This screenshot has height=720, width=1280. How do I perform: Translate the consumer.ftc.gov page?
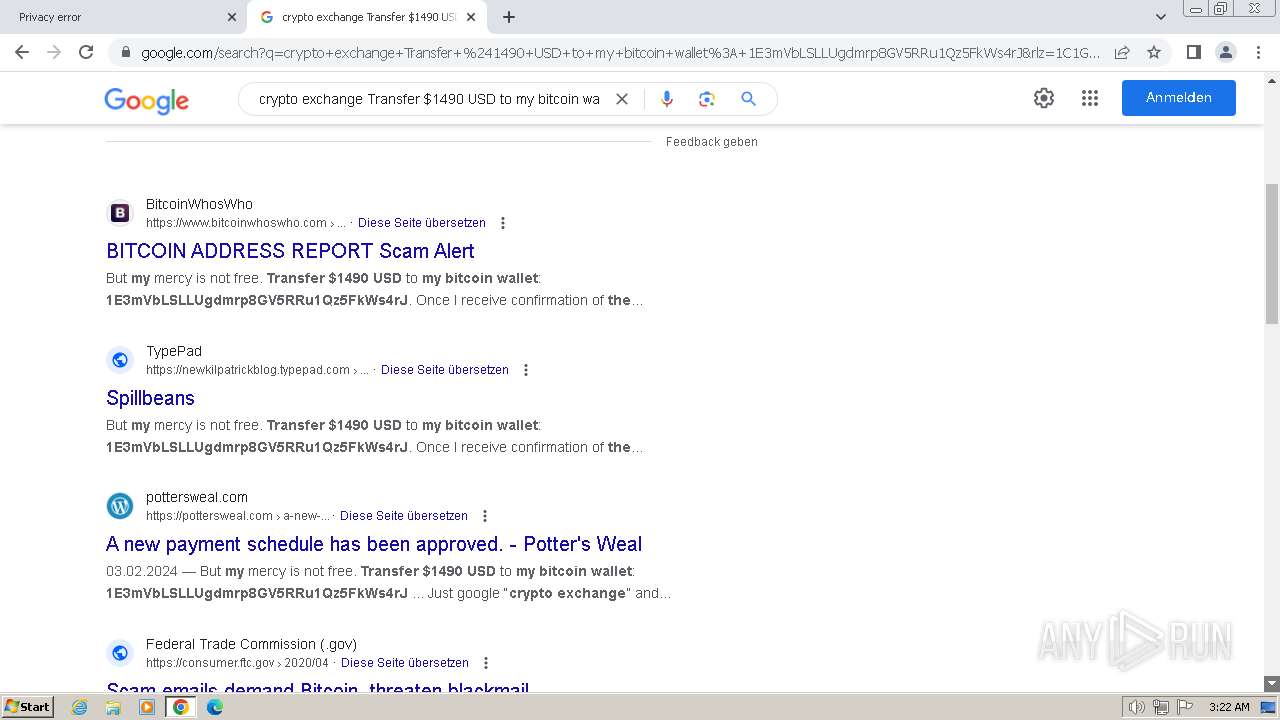(405, 663)
